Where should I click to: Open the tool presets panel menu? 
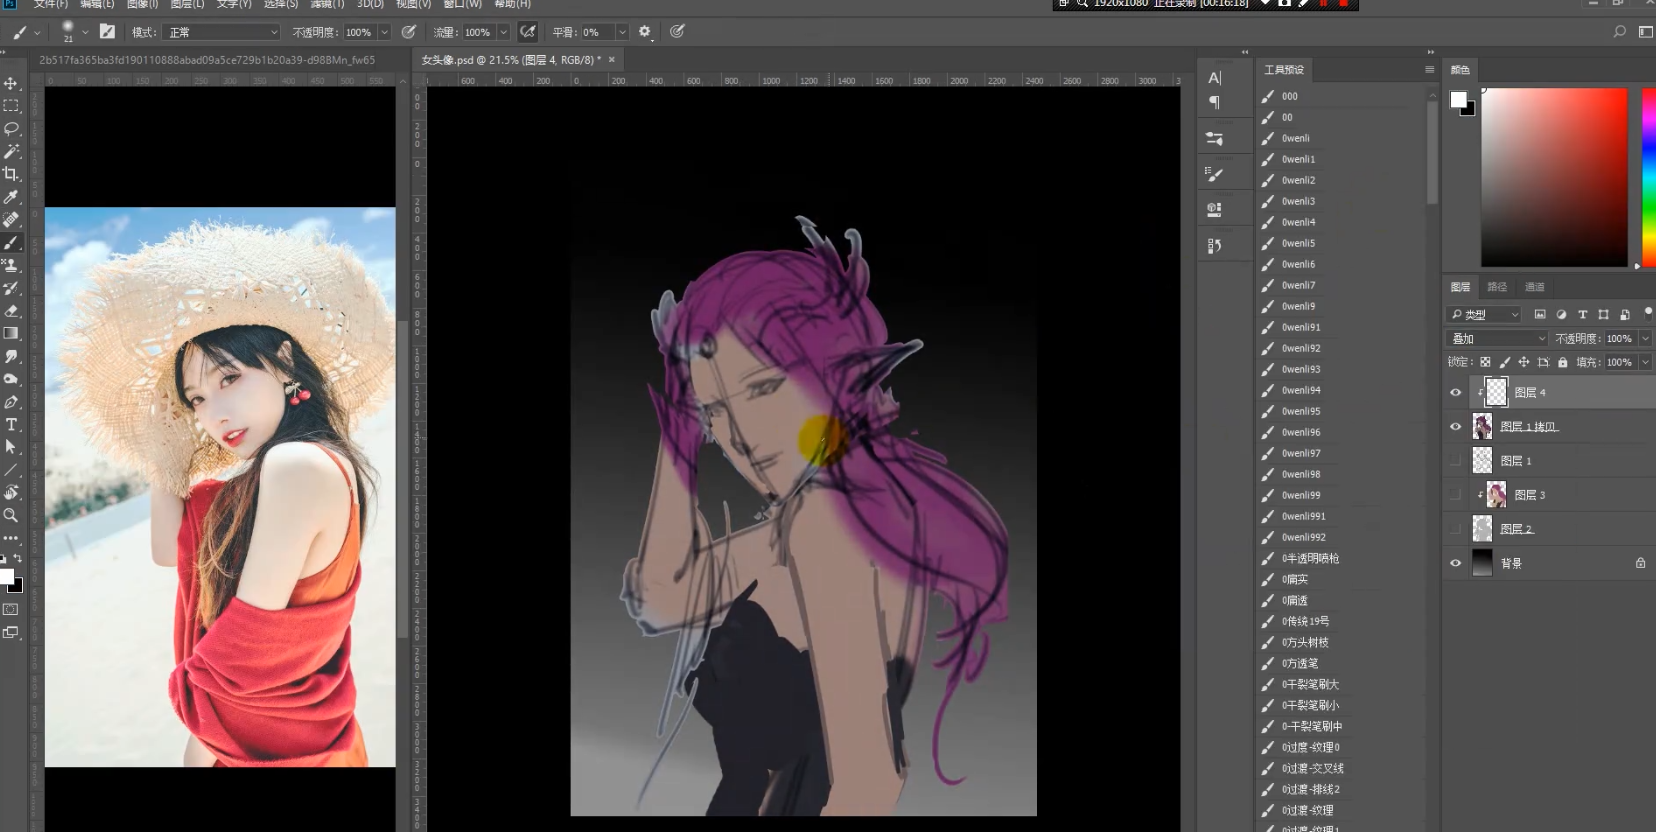coord(1429,69)
